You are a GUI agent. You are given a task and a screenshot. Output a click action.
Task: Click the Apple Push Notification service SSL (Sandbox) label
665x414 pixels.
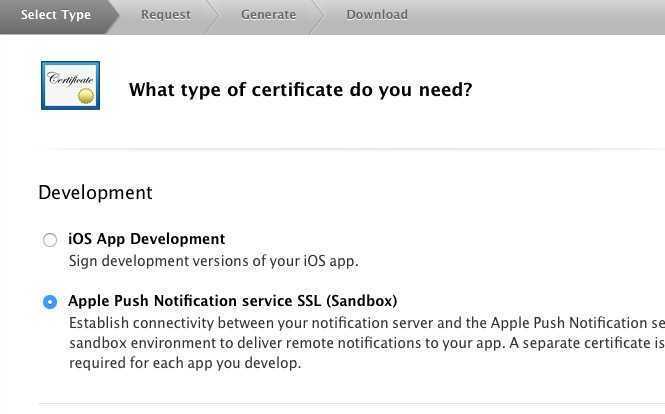[232, 301]
